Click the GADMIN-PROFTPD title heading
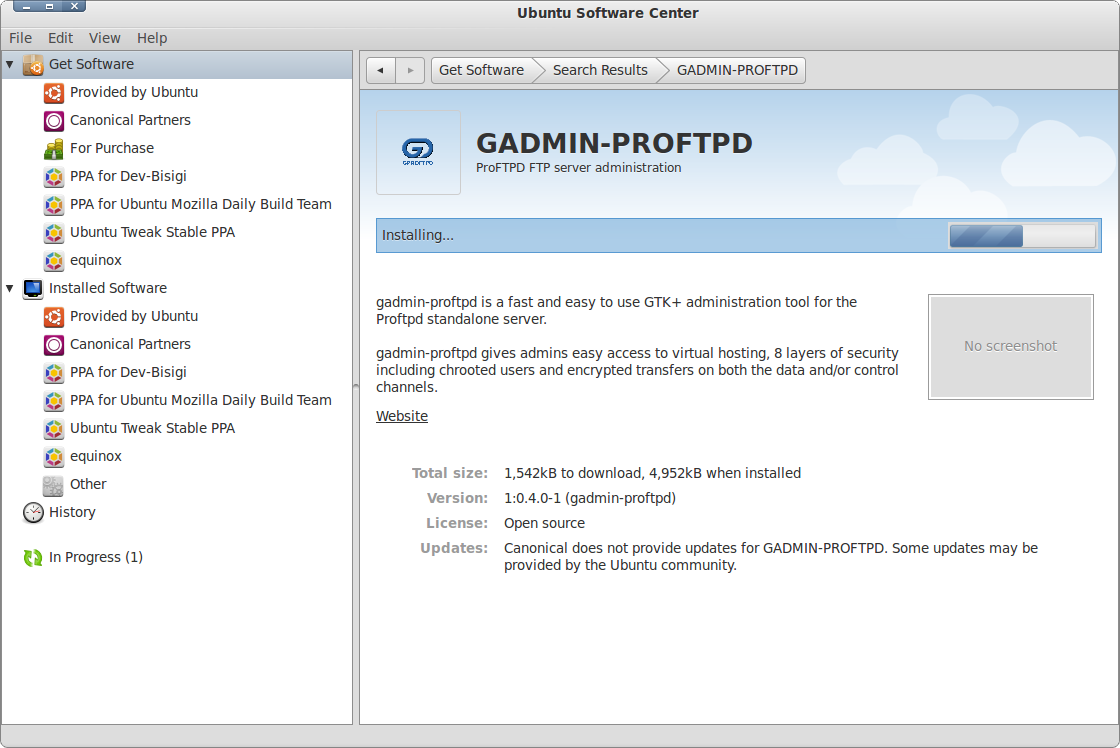1120x748 pixels. (x=614, y=144)
